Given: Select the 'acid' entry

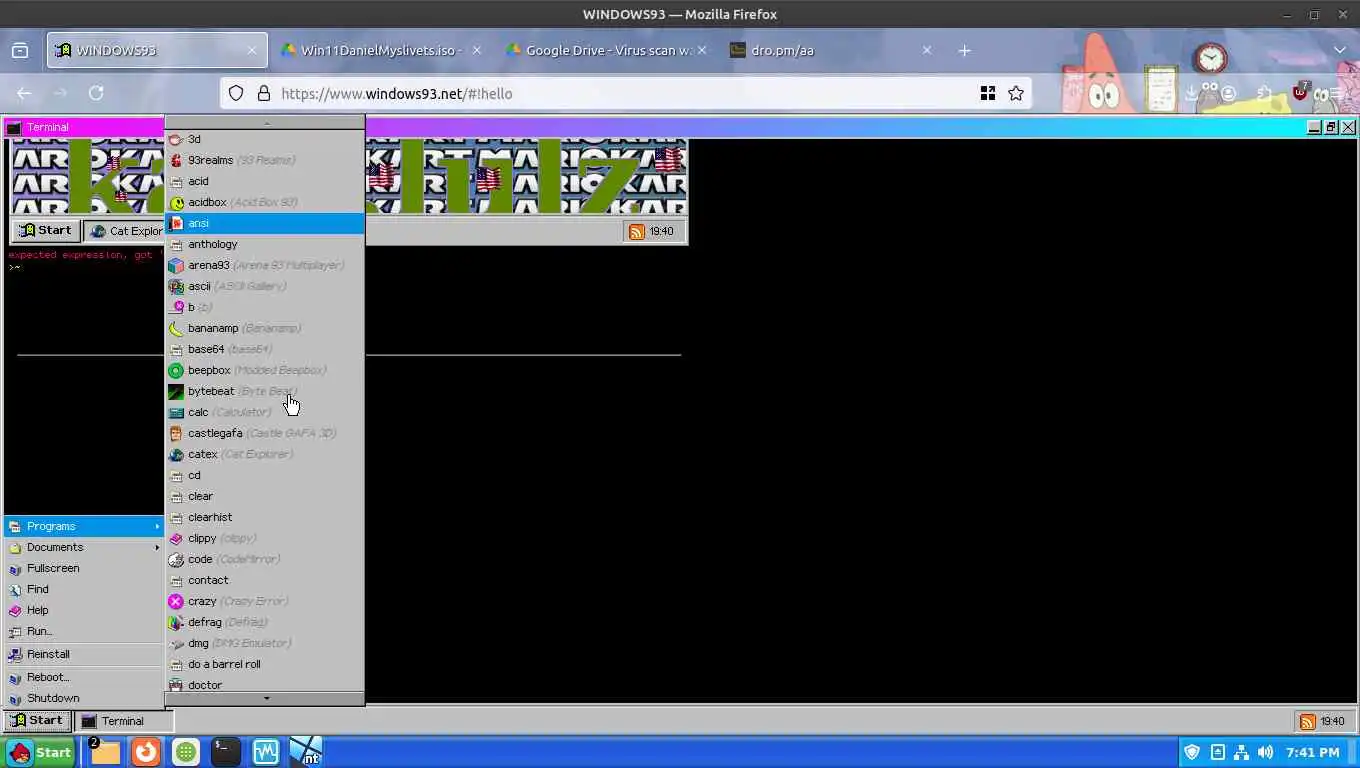Looking at the screenshot, I should tap(264, 181).
